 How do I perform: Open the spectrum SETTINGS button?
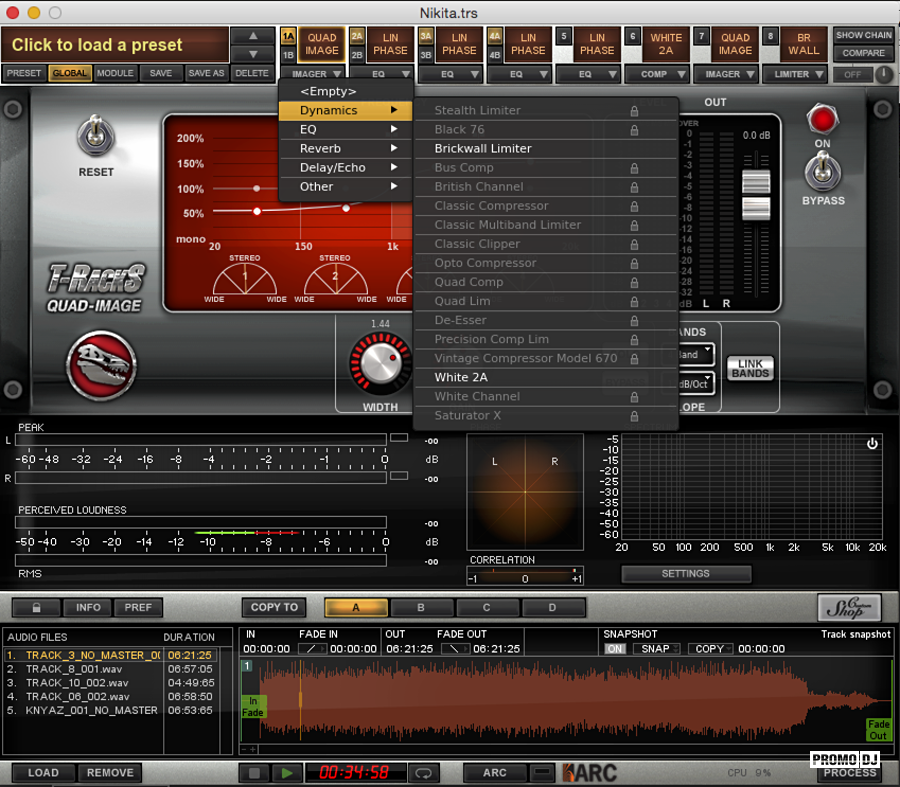pos(686,573)
